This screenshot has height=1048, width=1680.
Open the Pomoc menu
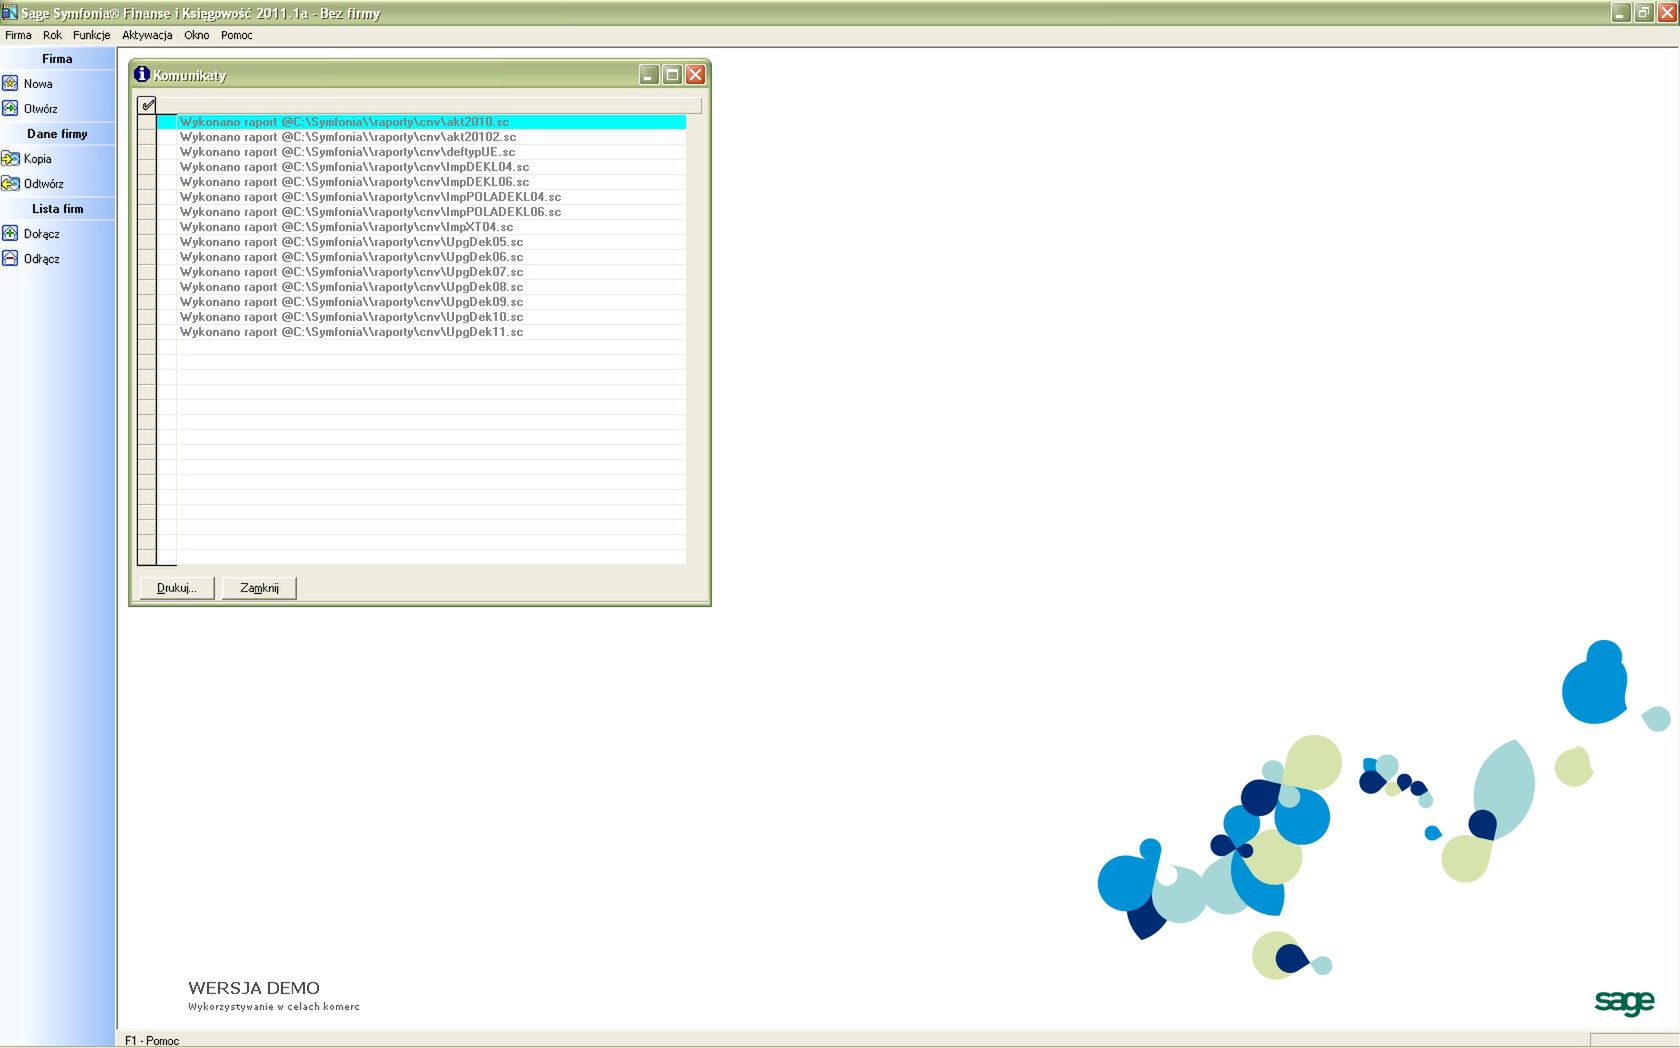[x=236, y=35]
